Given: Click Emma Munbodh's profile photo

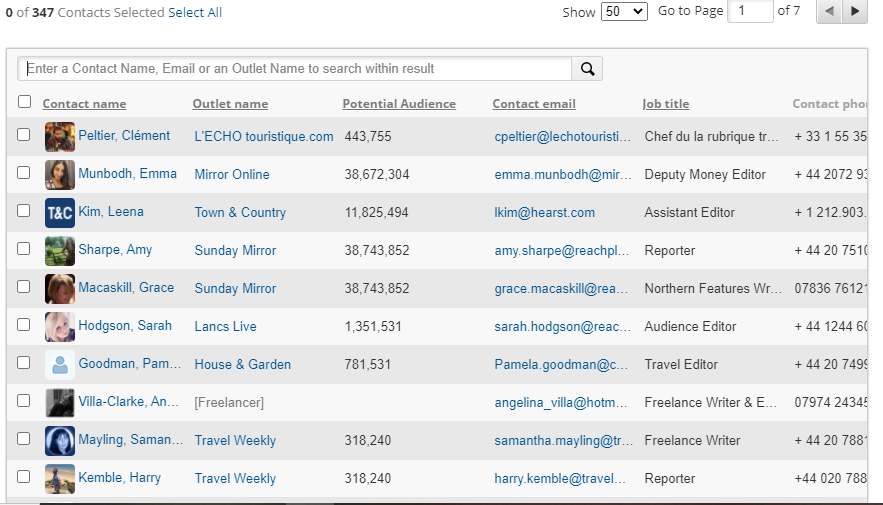Looking at the screenshot, I should 60,175.
